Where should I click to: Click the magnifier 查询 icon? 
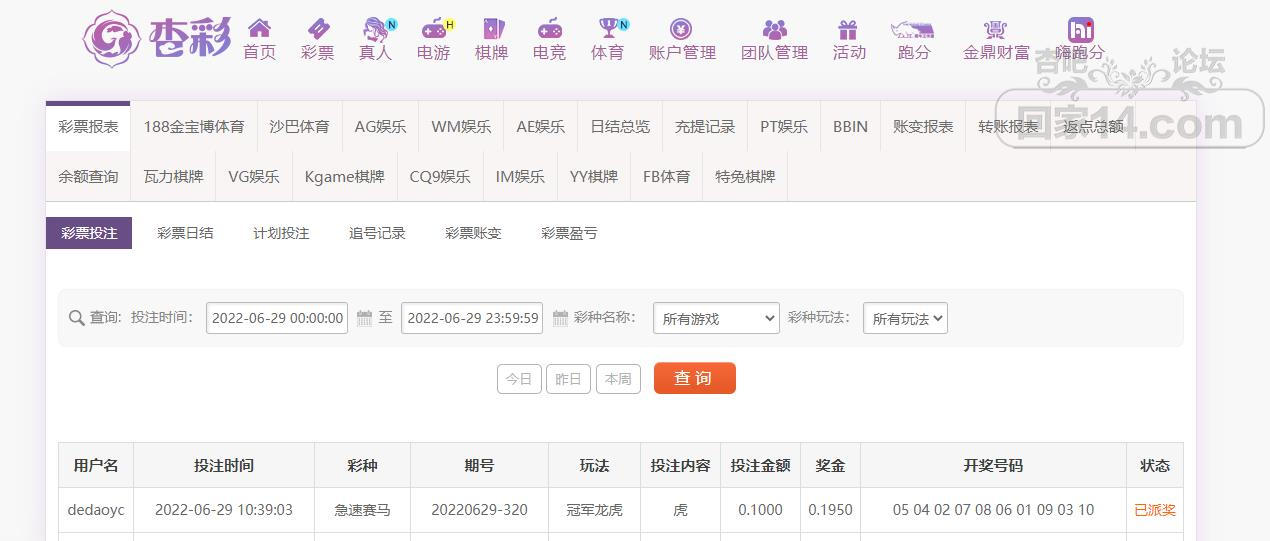tap(76, 318)
